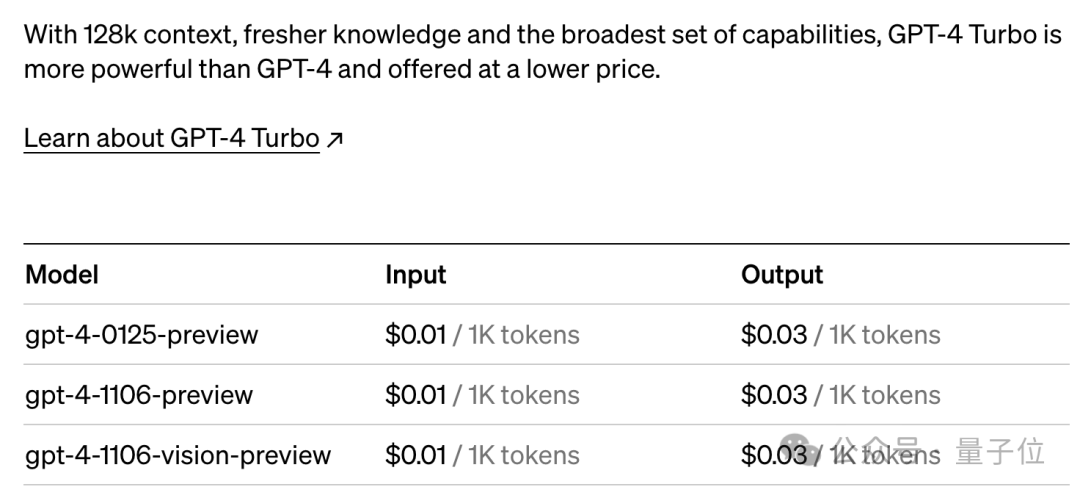The height and width of the screenshot is (495, 1080).
Task: Select the Input column header
Action: pos(415,275)
